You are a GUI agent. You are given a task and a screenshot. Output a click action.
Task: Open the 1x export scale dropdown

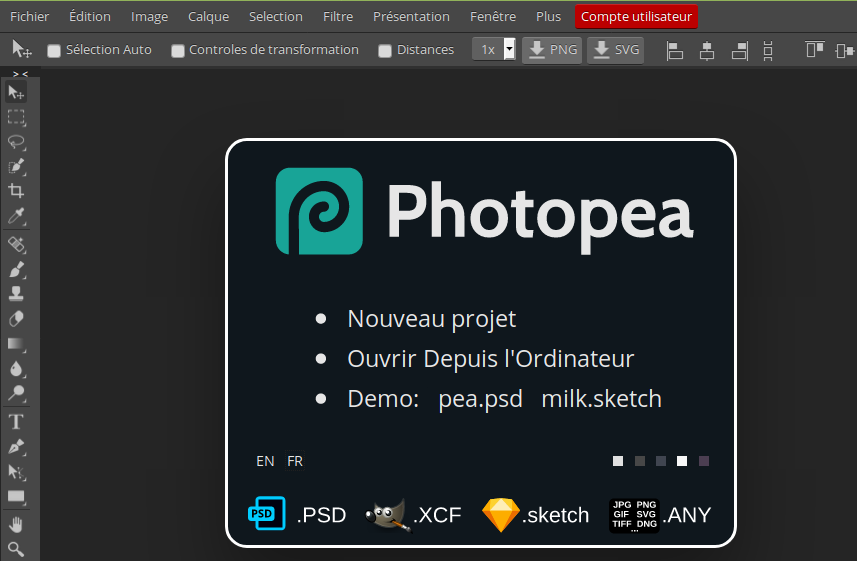pos(494,50)
